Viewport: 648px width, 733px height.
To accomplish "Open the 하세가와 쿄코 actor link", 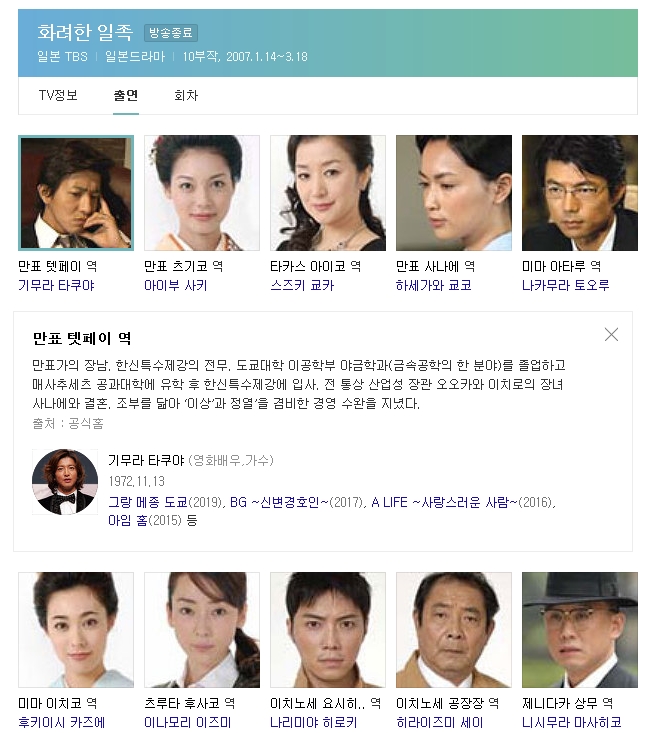I will pyautogui.click(x=433, y=285).
